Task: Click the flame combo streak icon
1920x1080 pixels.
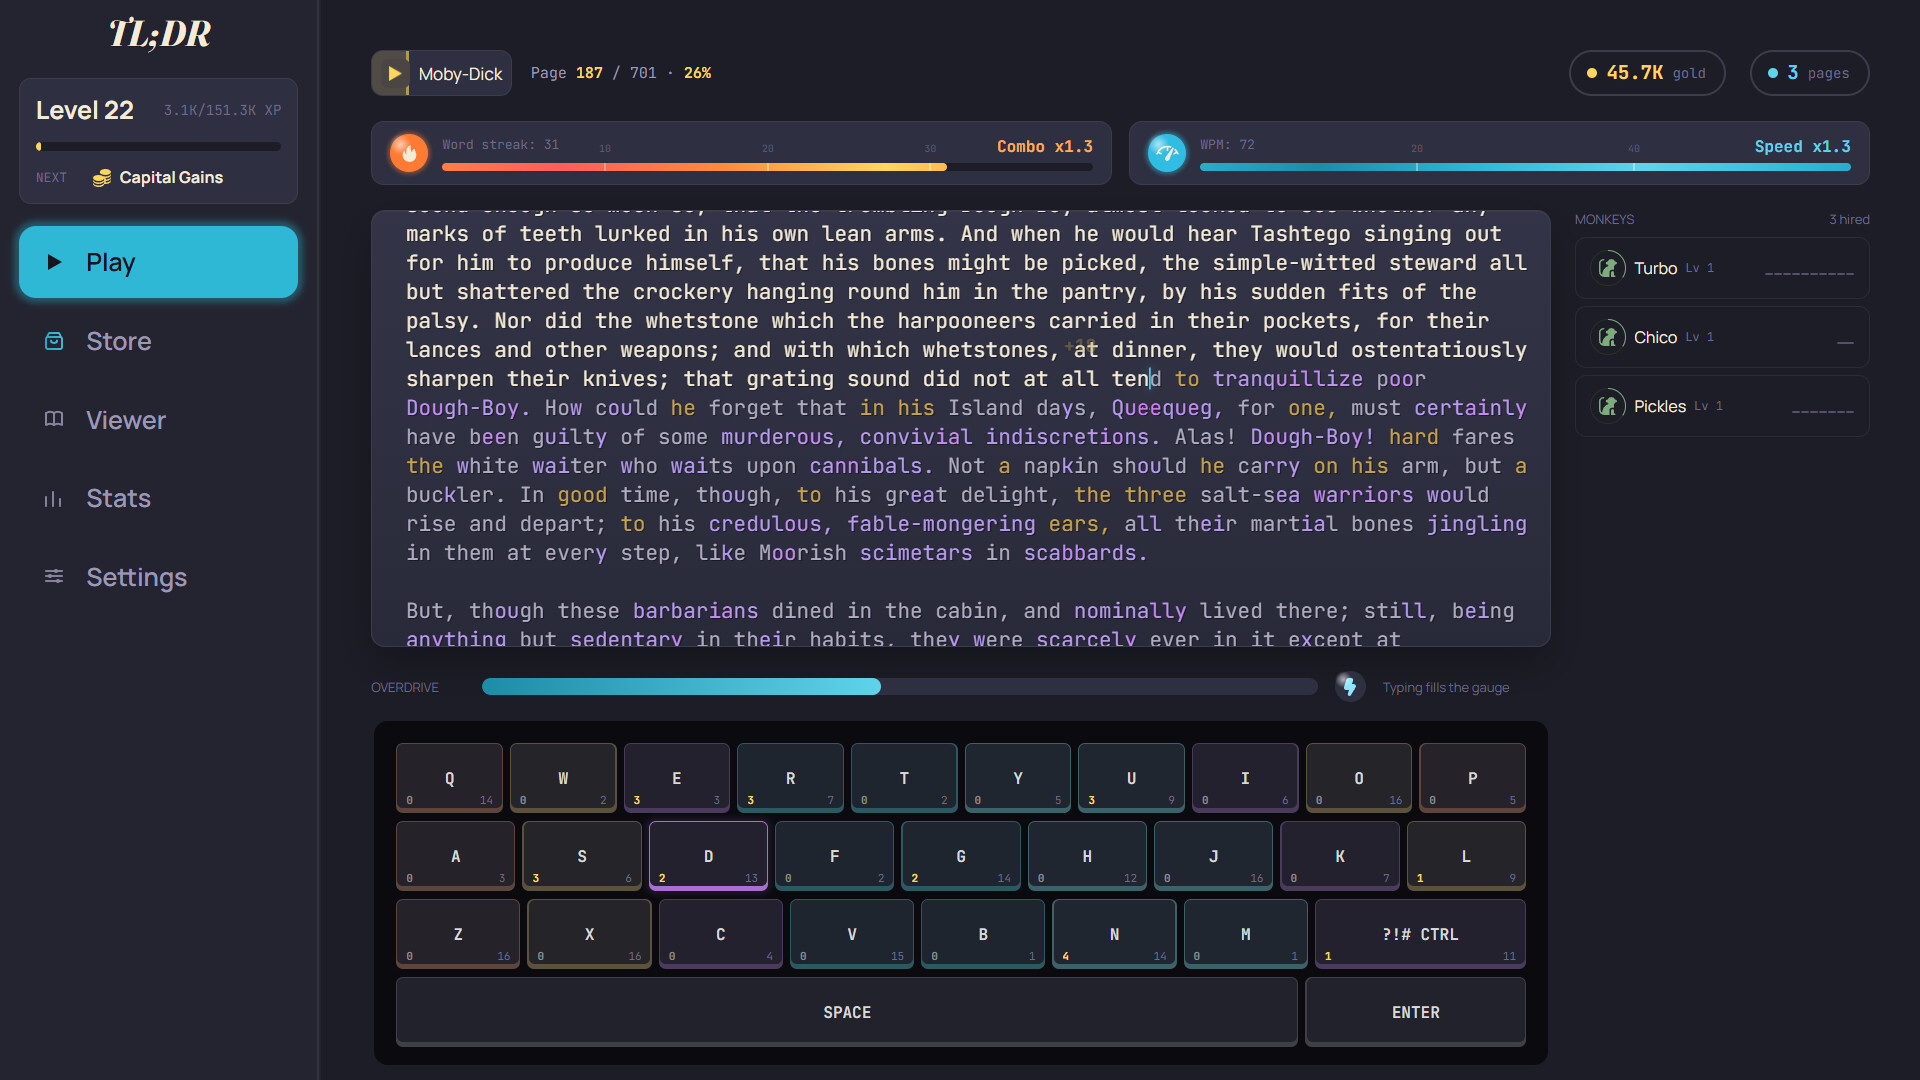Action: pyautogui.click(x=409, y=153)
